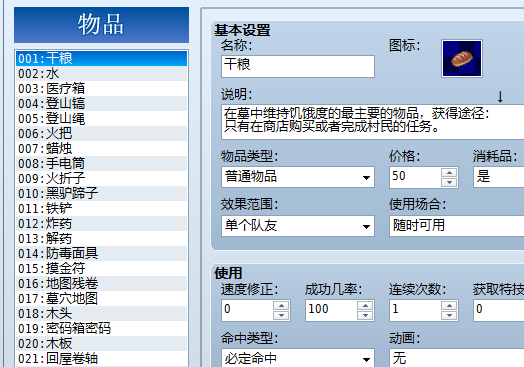524x367 pixels.
Task: Click the 连续次数 value field
Action: (x=415, y=310)
